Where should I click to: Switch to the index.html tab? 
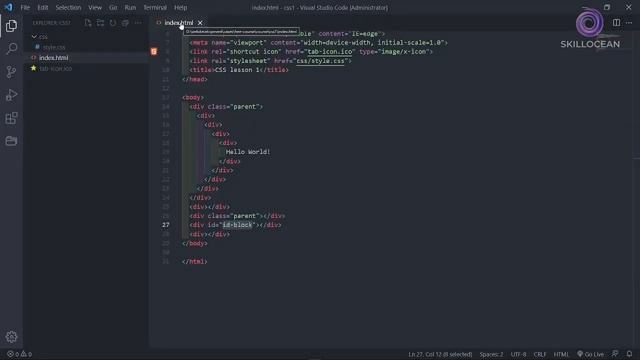[179, 23]
